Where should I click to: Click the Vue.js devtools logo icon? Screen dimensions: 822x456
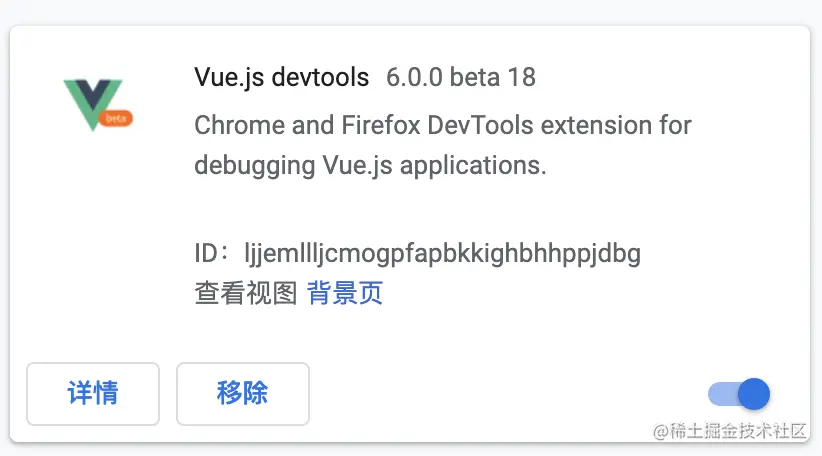pos(98,105)
